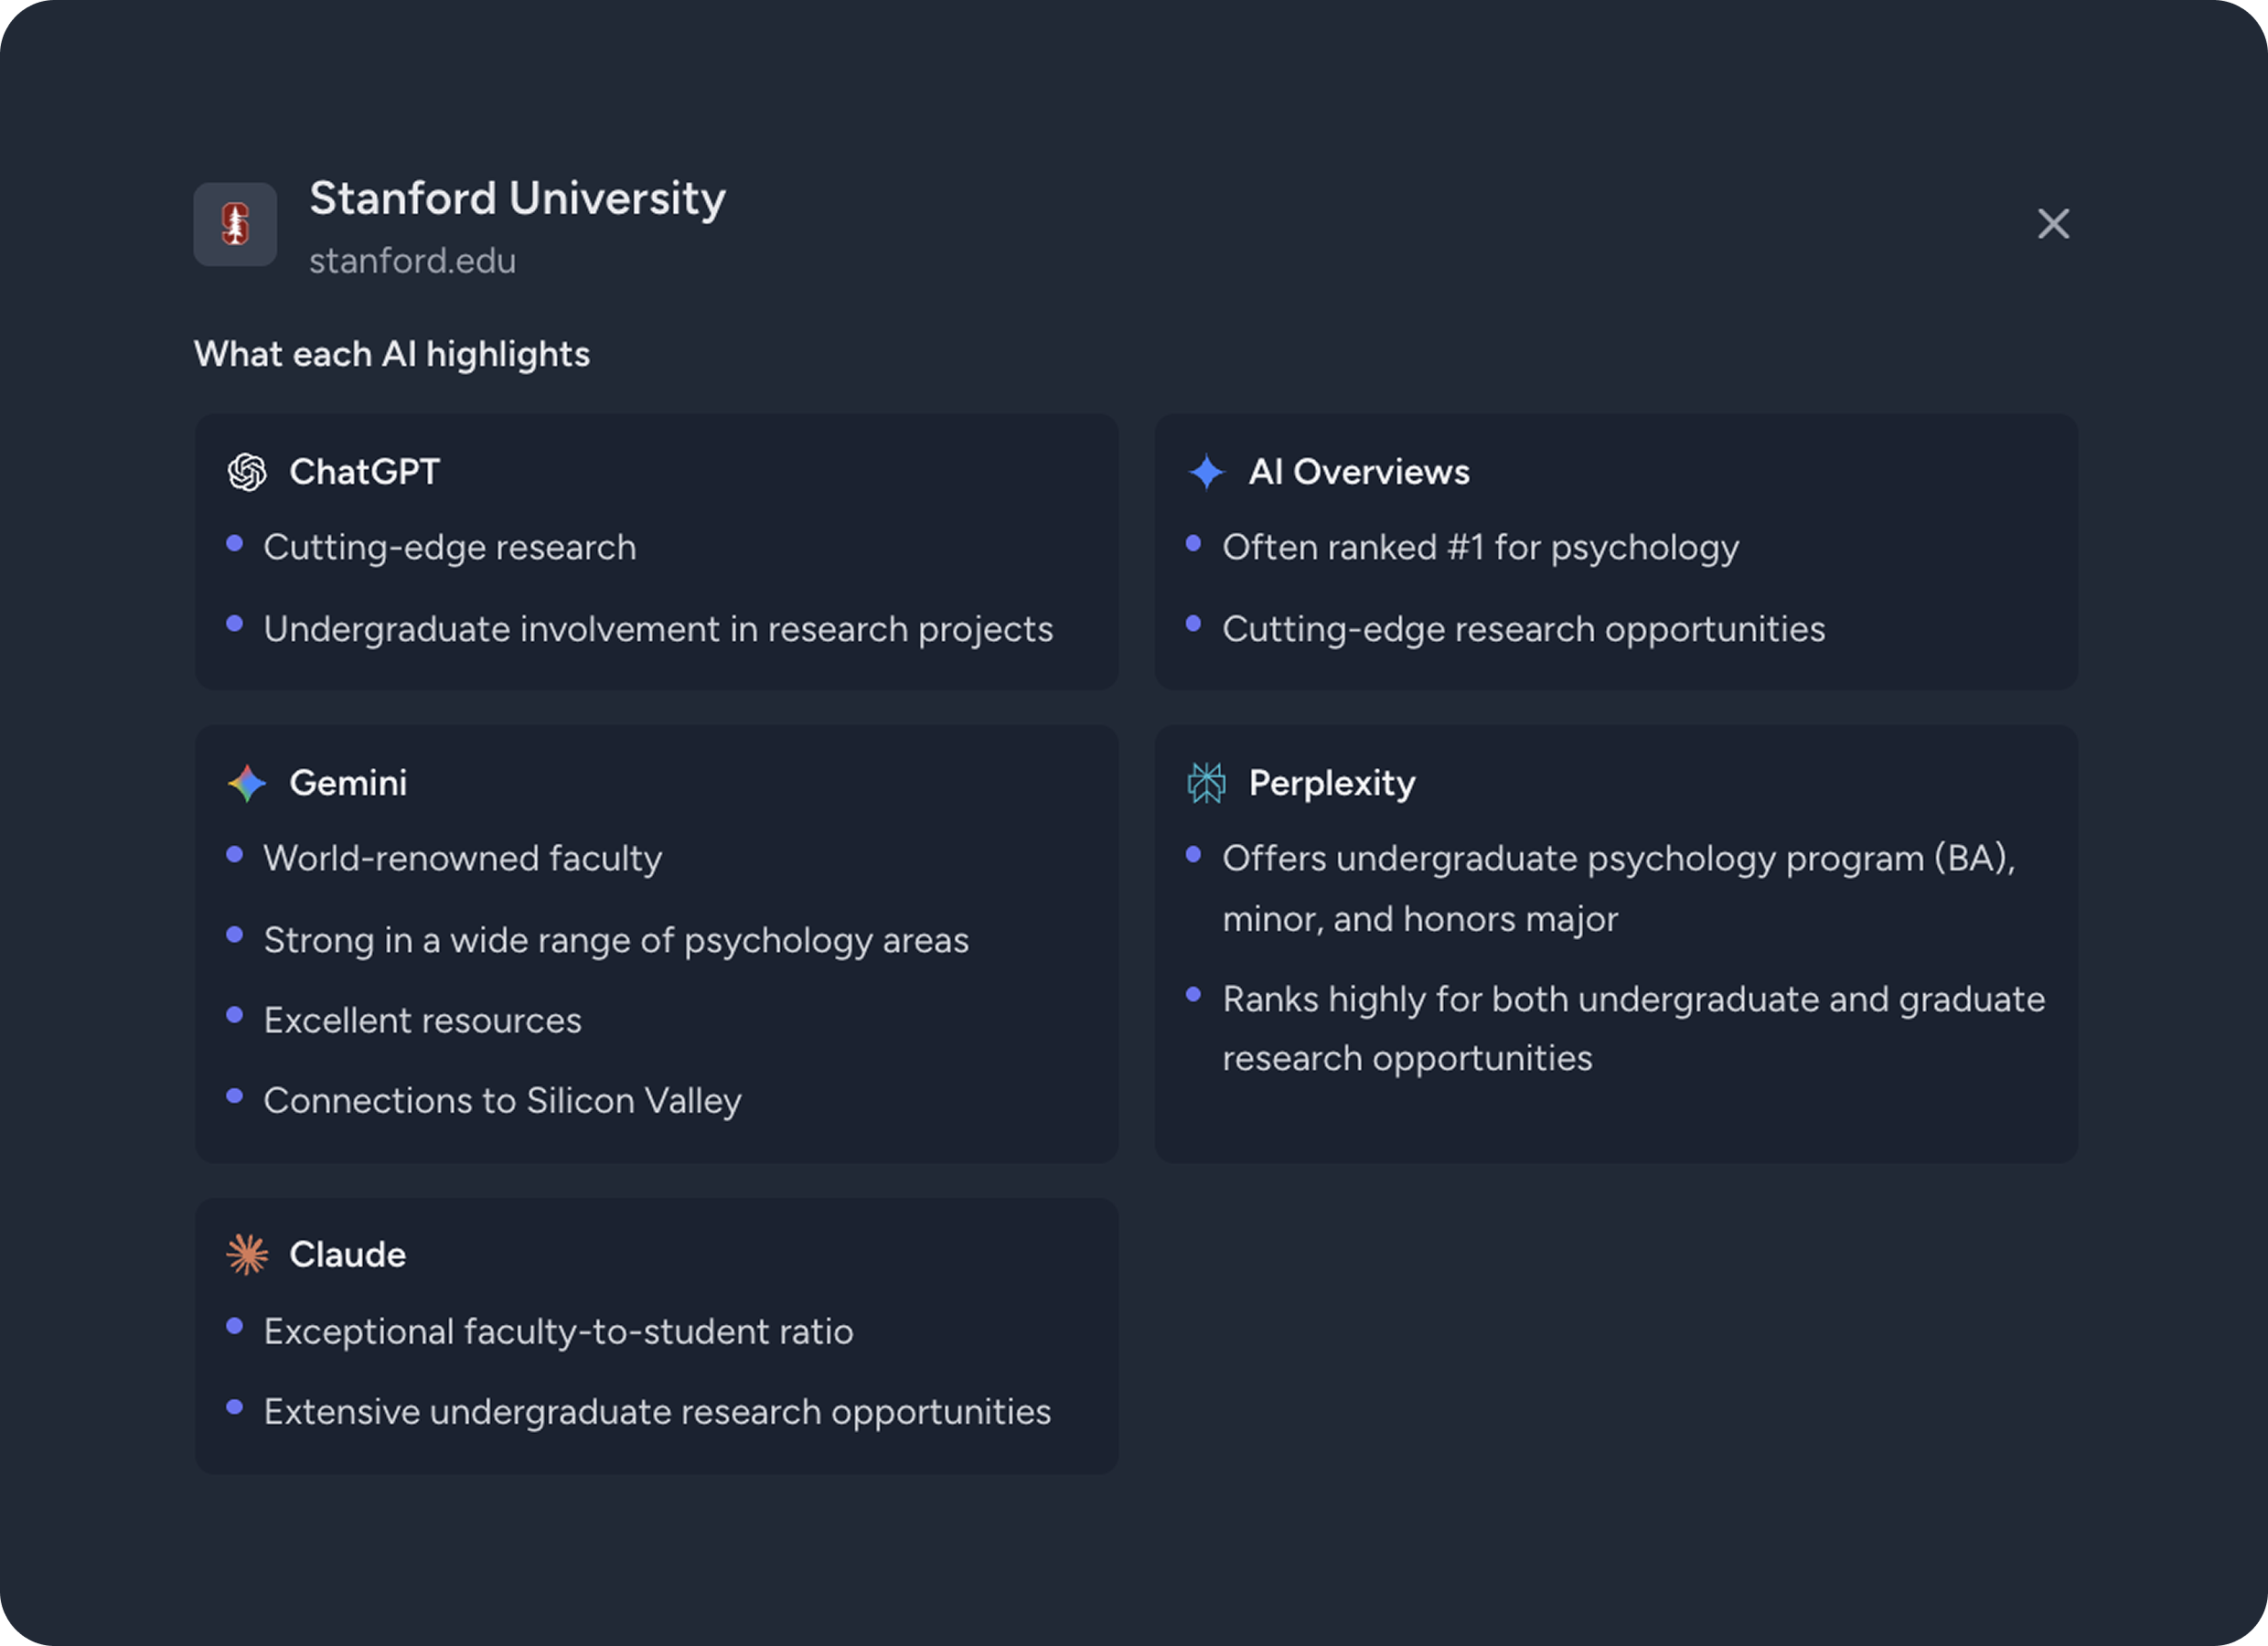Click the What each AI highlights heading
The height and width of the screenshot is (1646, 2268).
pos(392,354)
